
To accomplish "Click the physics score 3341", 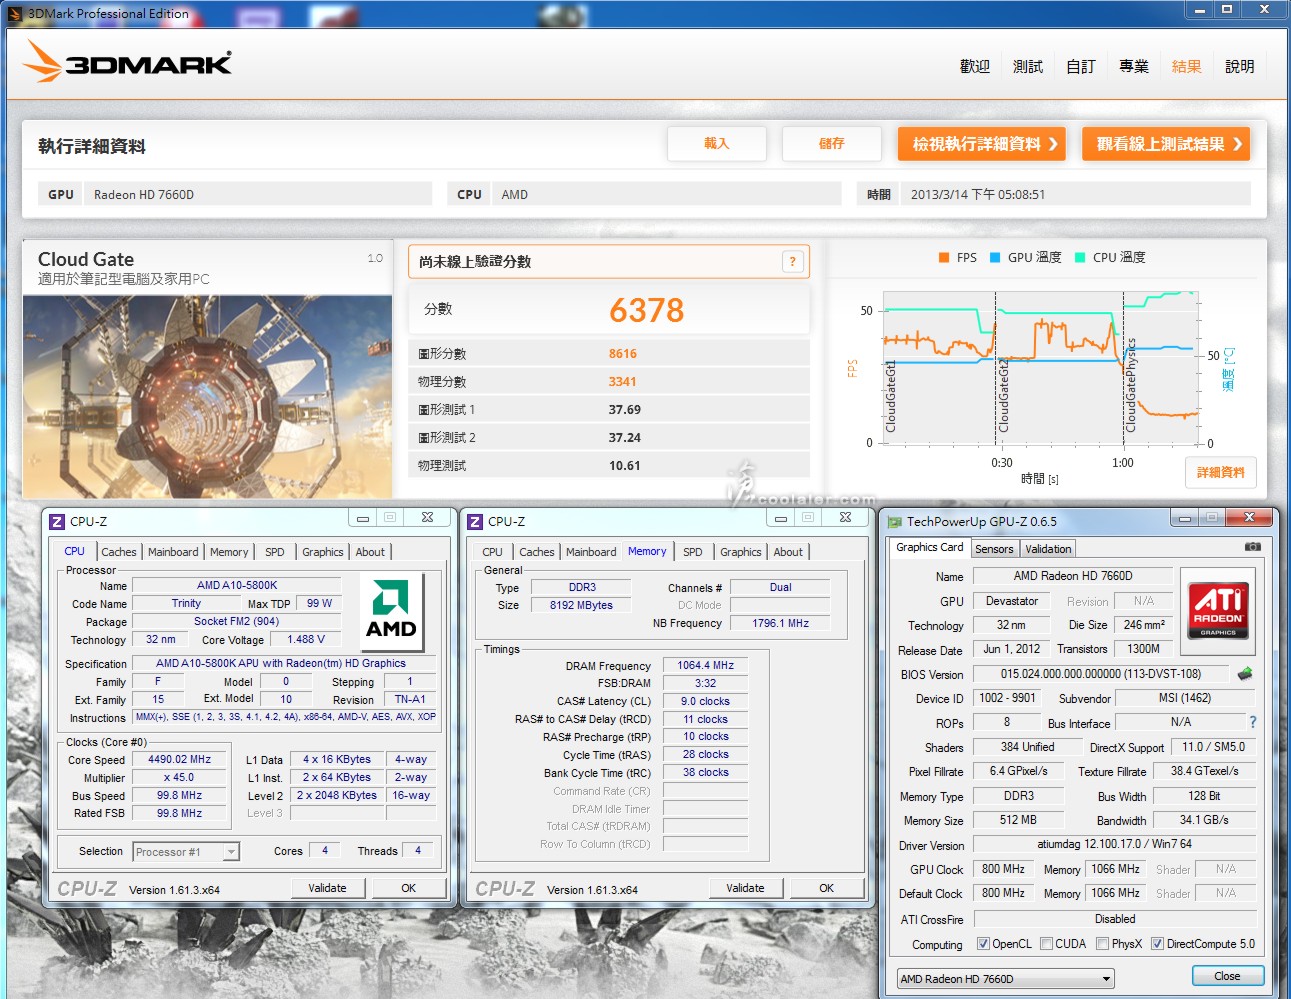I will click(623, 382).
